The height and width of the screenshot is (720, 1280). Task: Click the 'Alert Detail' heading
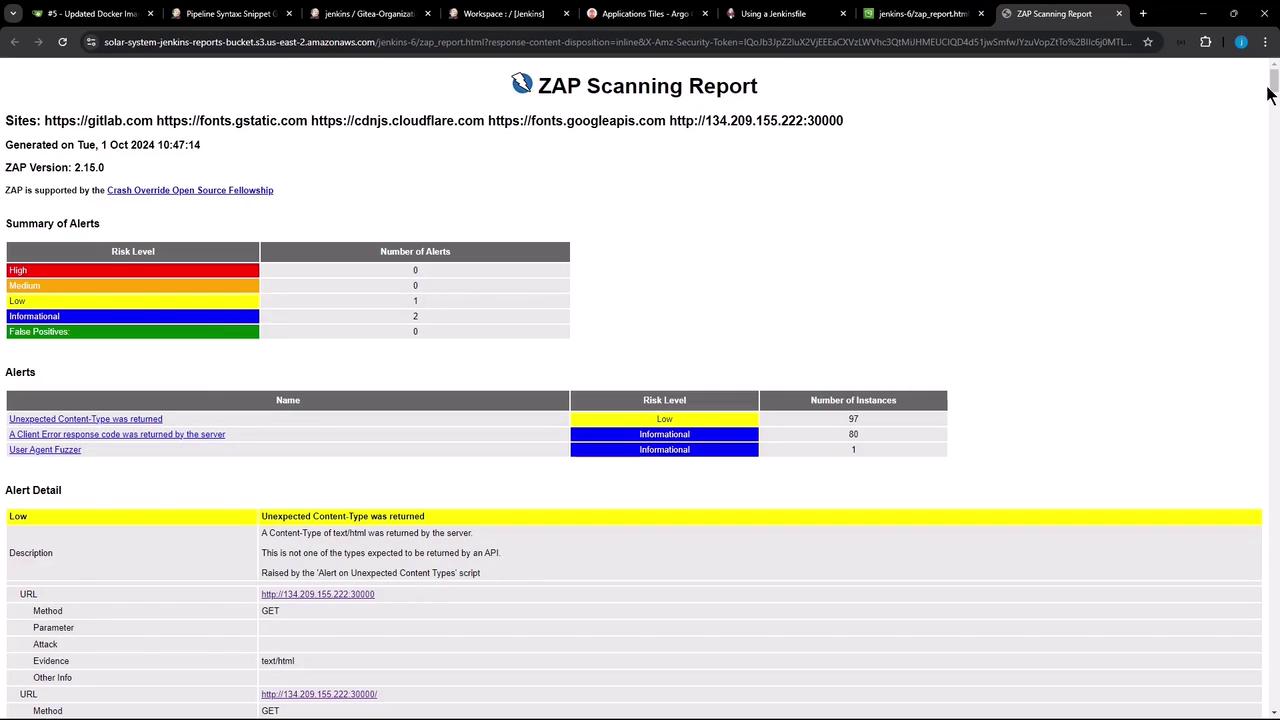click(33, 490)
